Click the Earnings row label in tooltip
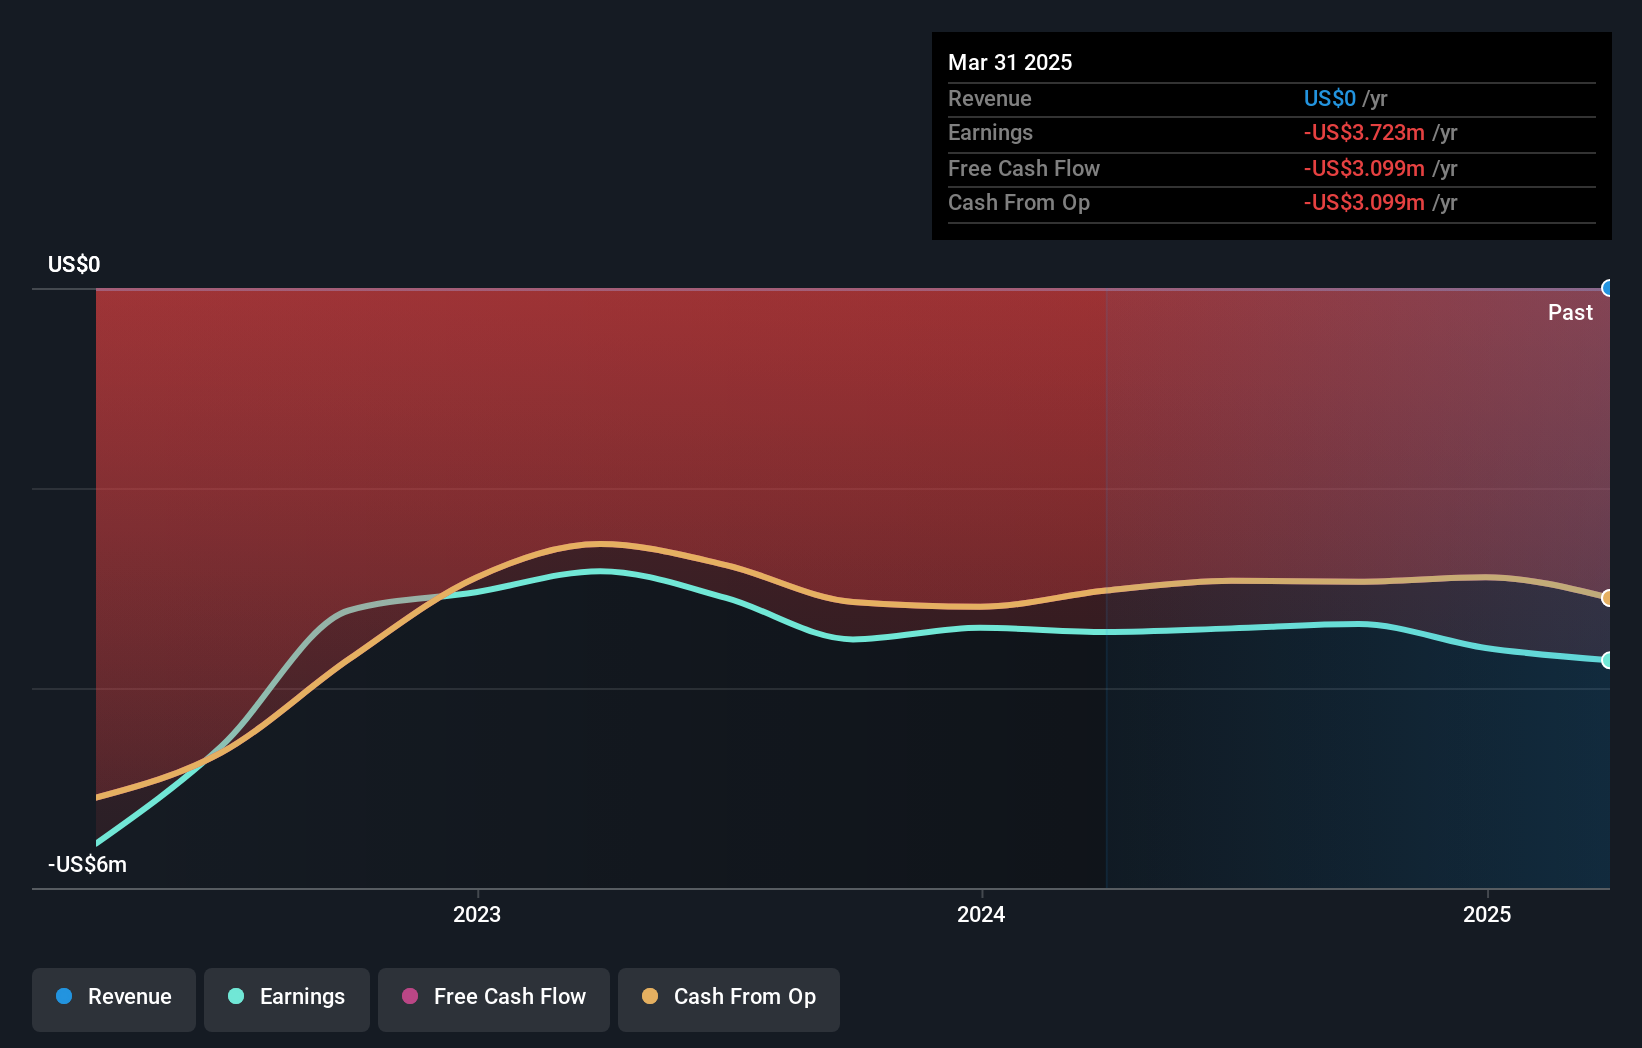The height and width of the screenshot is (1048, 1642). pos(990,132)
